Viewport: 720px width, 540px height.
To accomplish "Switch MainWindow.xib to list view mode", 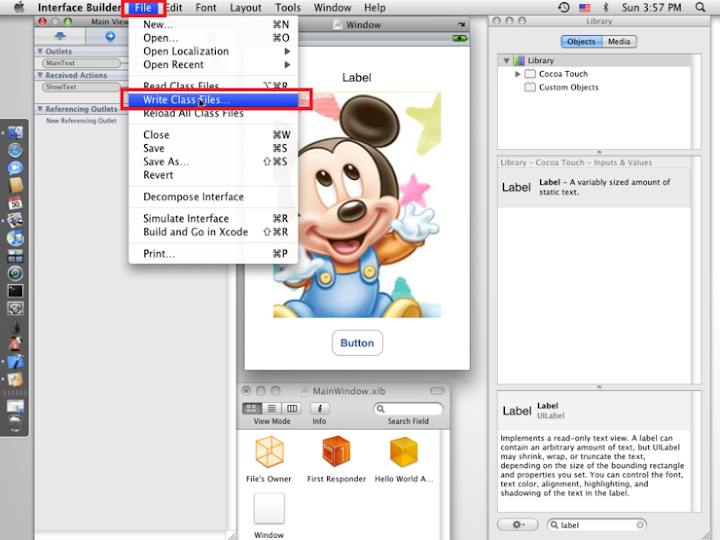I will tap(272, 408).
